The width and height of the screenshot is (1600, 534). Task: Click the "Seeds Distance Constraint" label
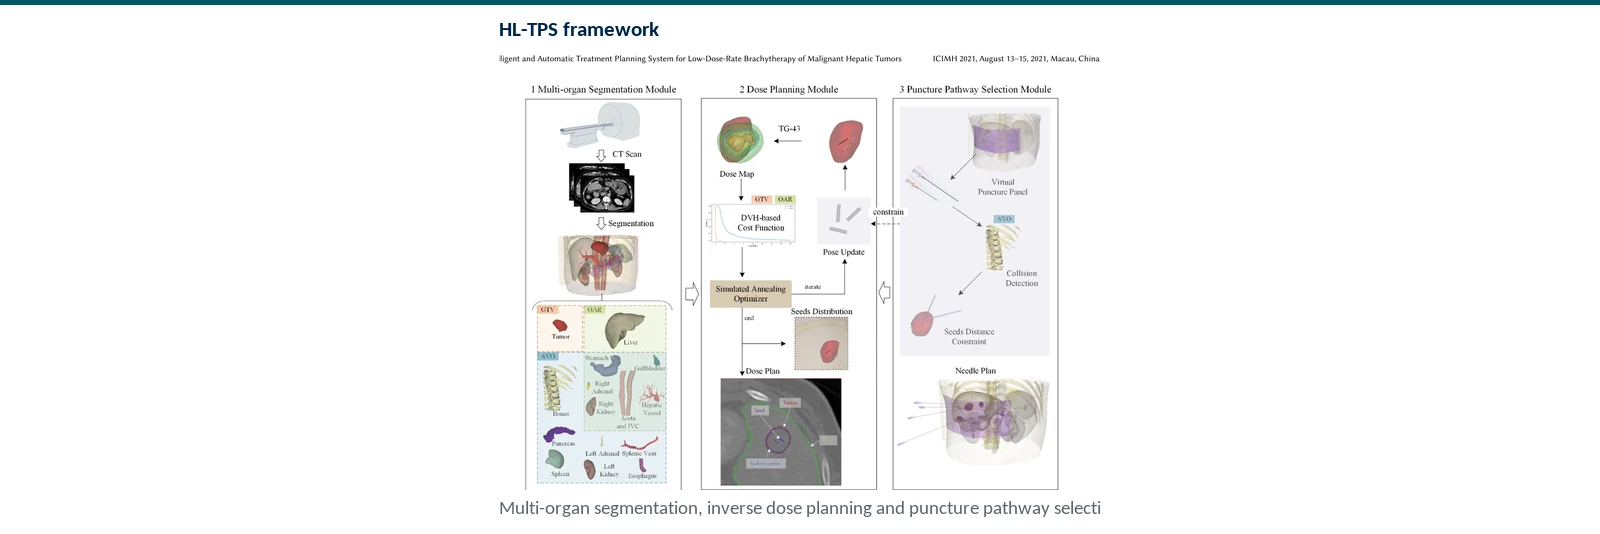pos(969,336)
